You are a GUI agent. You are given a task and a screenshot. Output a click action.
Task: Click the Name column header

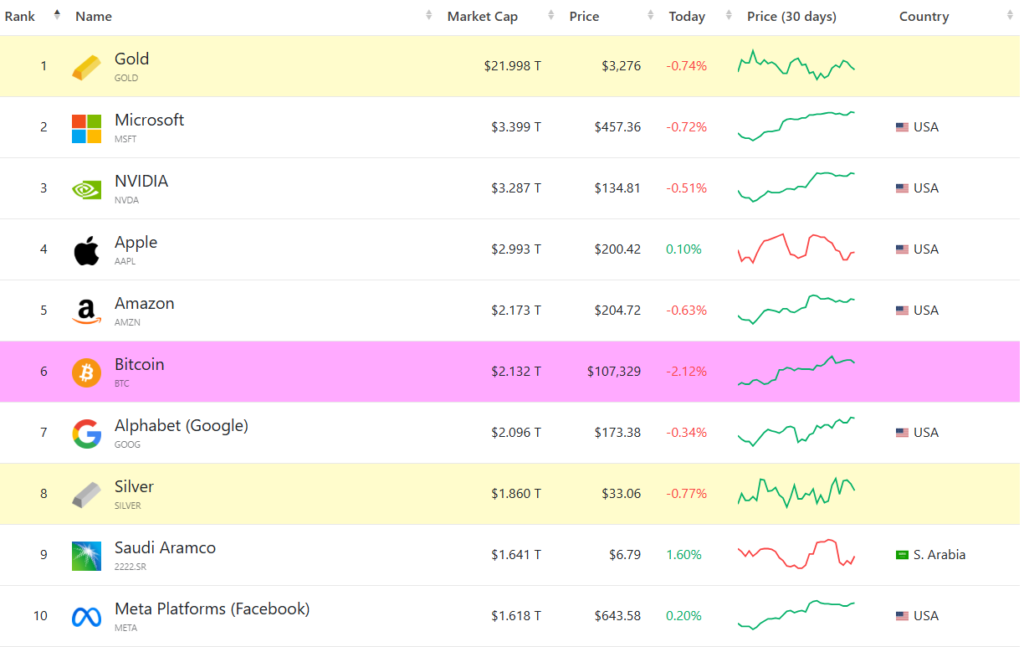93,16
